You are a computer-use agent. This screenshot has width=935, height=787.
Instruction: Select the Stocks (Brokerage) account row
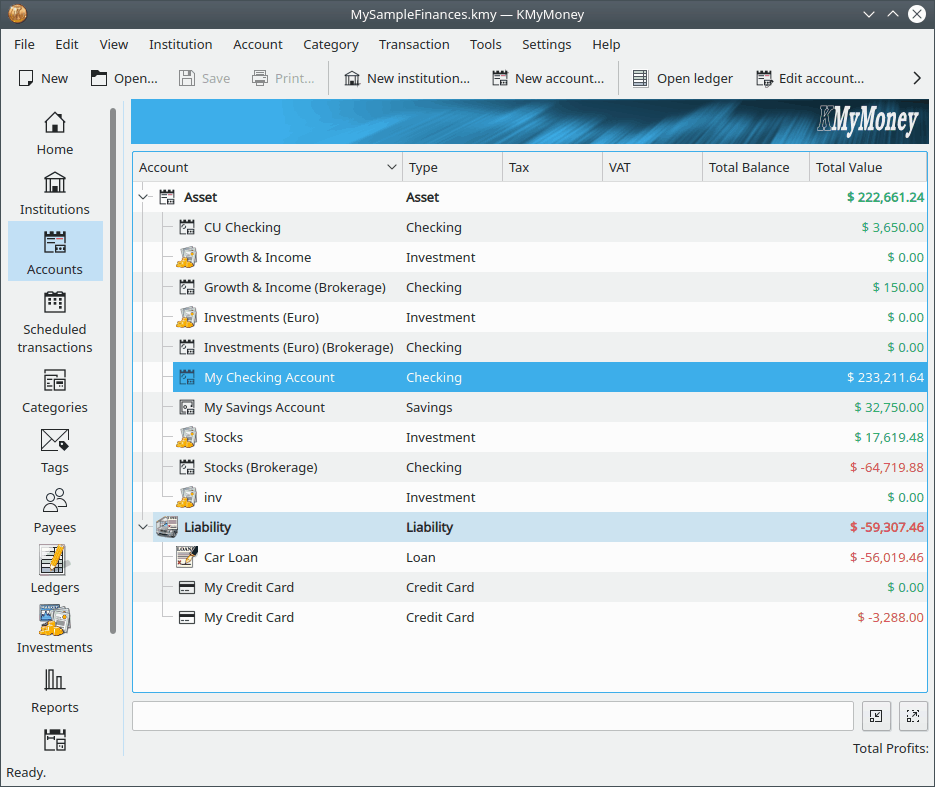530,467
